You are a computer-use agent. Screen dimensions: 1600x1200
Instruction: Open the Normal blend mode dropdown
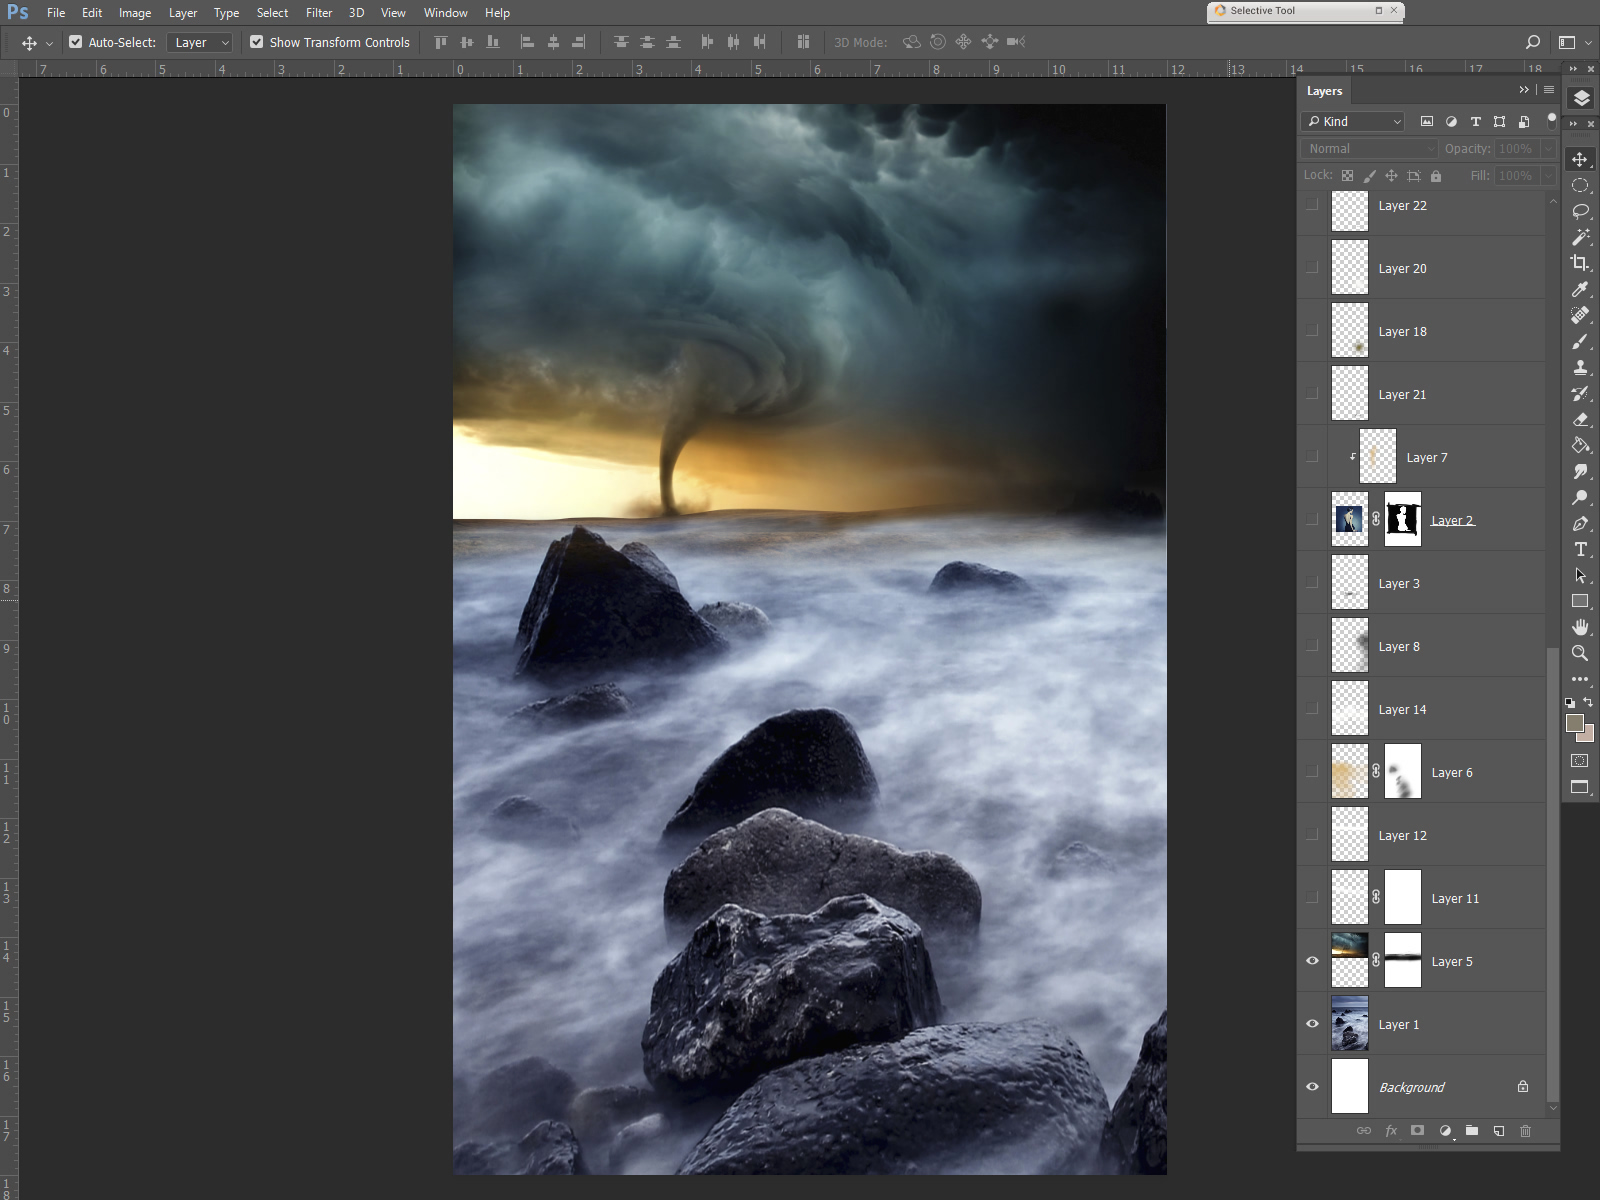click(x=1369, y=148)
